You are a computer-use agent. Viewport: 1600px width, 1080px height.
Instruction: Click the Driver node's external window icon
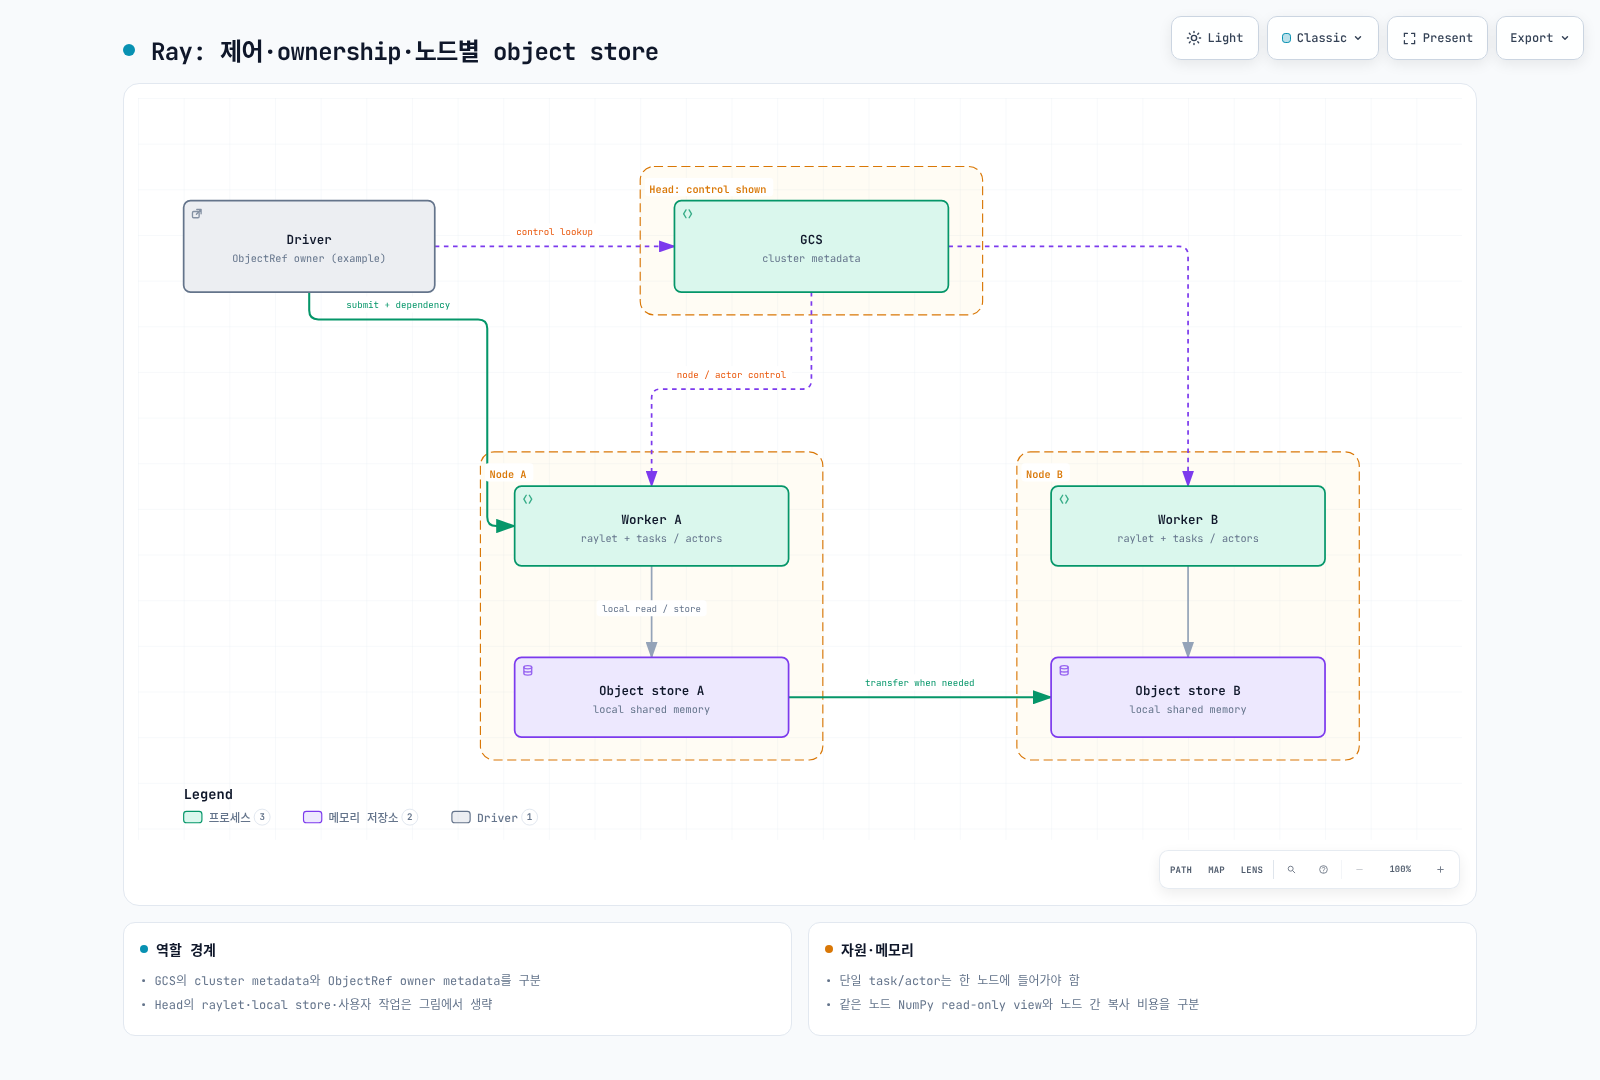point(197,214)
